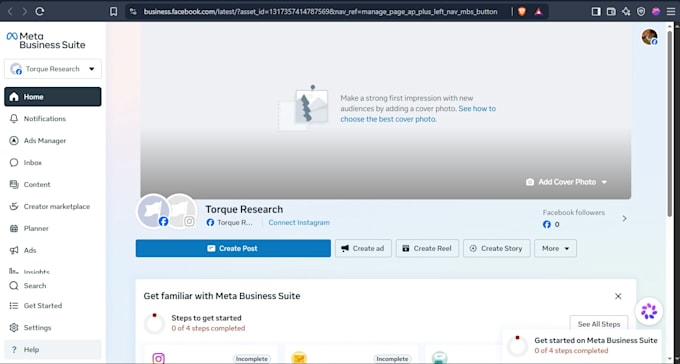Screen dimensions: 680x364
Task: Open Creator marketplace
Action: coord(53,207)
